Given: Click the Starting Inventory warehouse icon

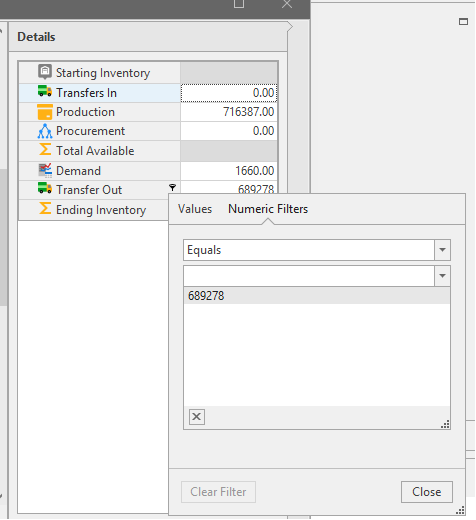Looking at the screenshot, I should point(45,72).
